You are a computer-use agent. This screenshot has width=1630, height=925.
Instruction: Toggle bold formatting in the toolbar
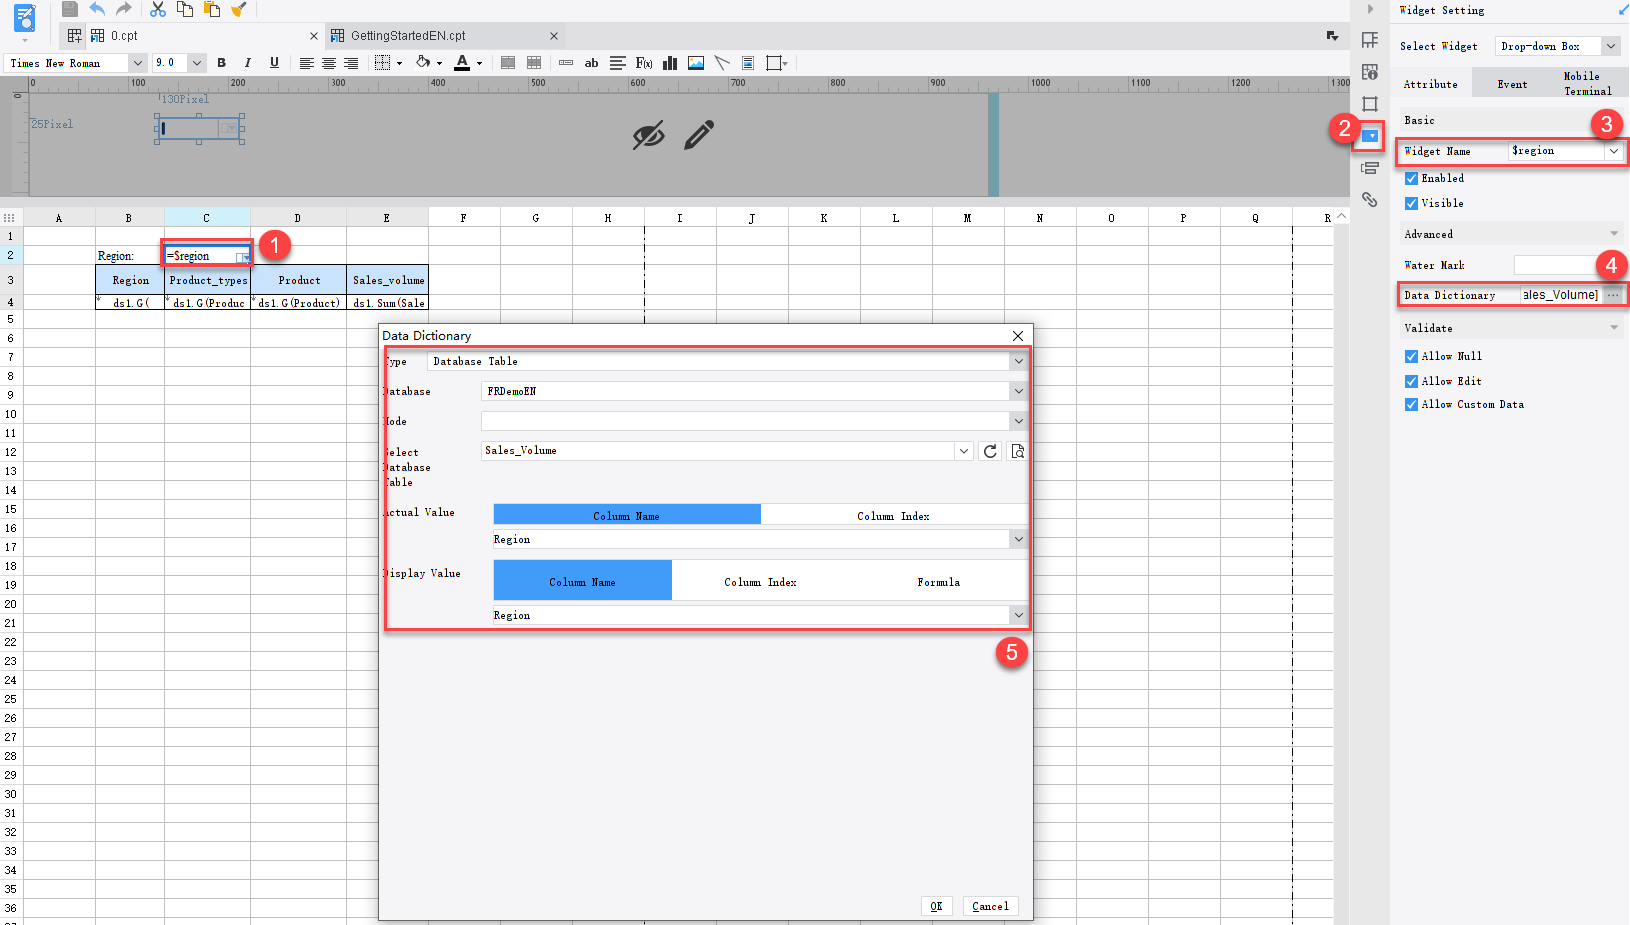tap(221, 62)
